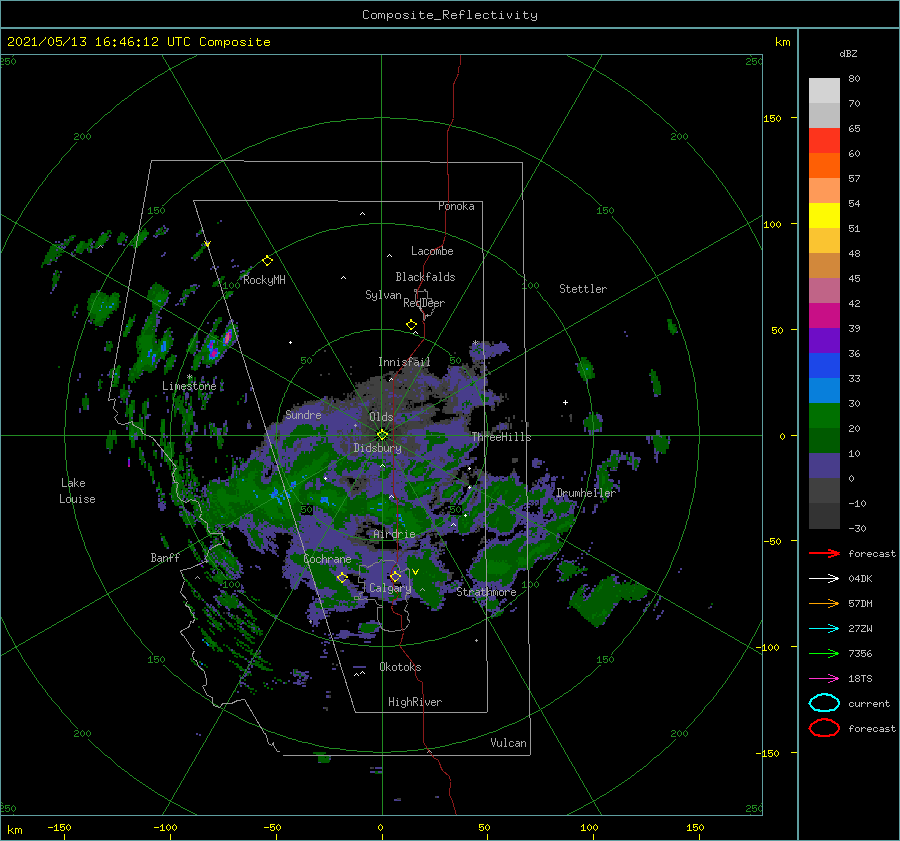
Task: Click the Sundre city label
Action: pyautogui.click(x=303, y=414)
